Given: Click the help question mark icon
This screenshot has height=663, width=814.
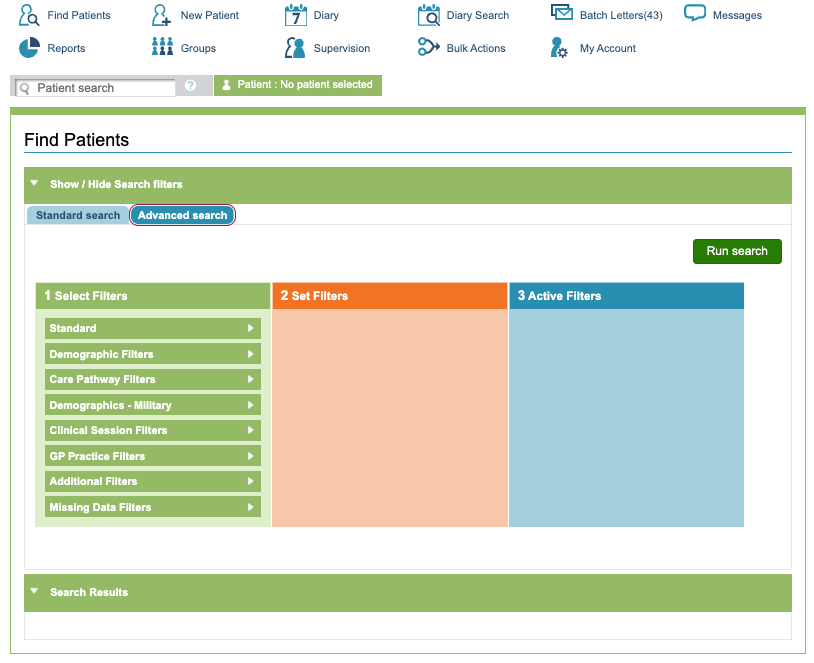Looking at the screenshot, I should tap(190, 86).
